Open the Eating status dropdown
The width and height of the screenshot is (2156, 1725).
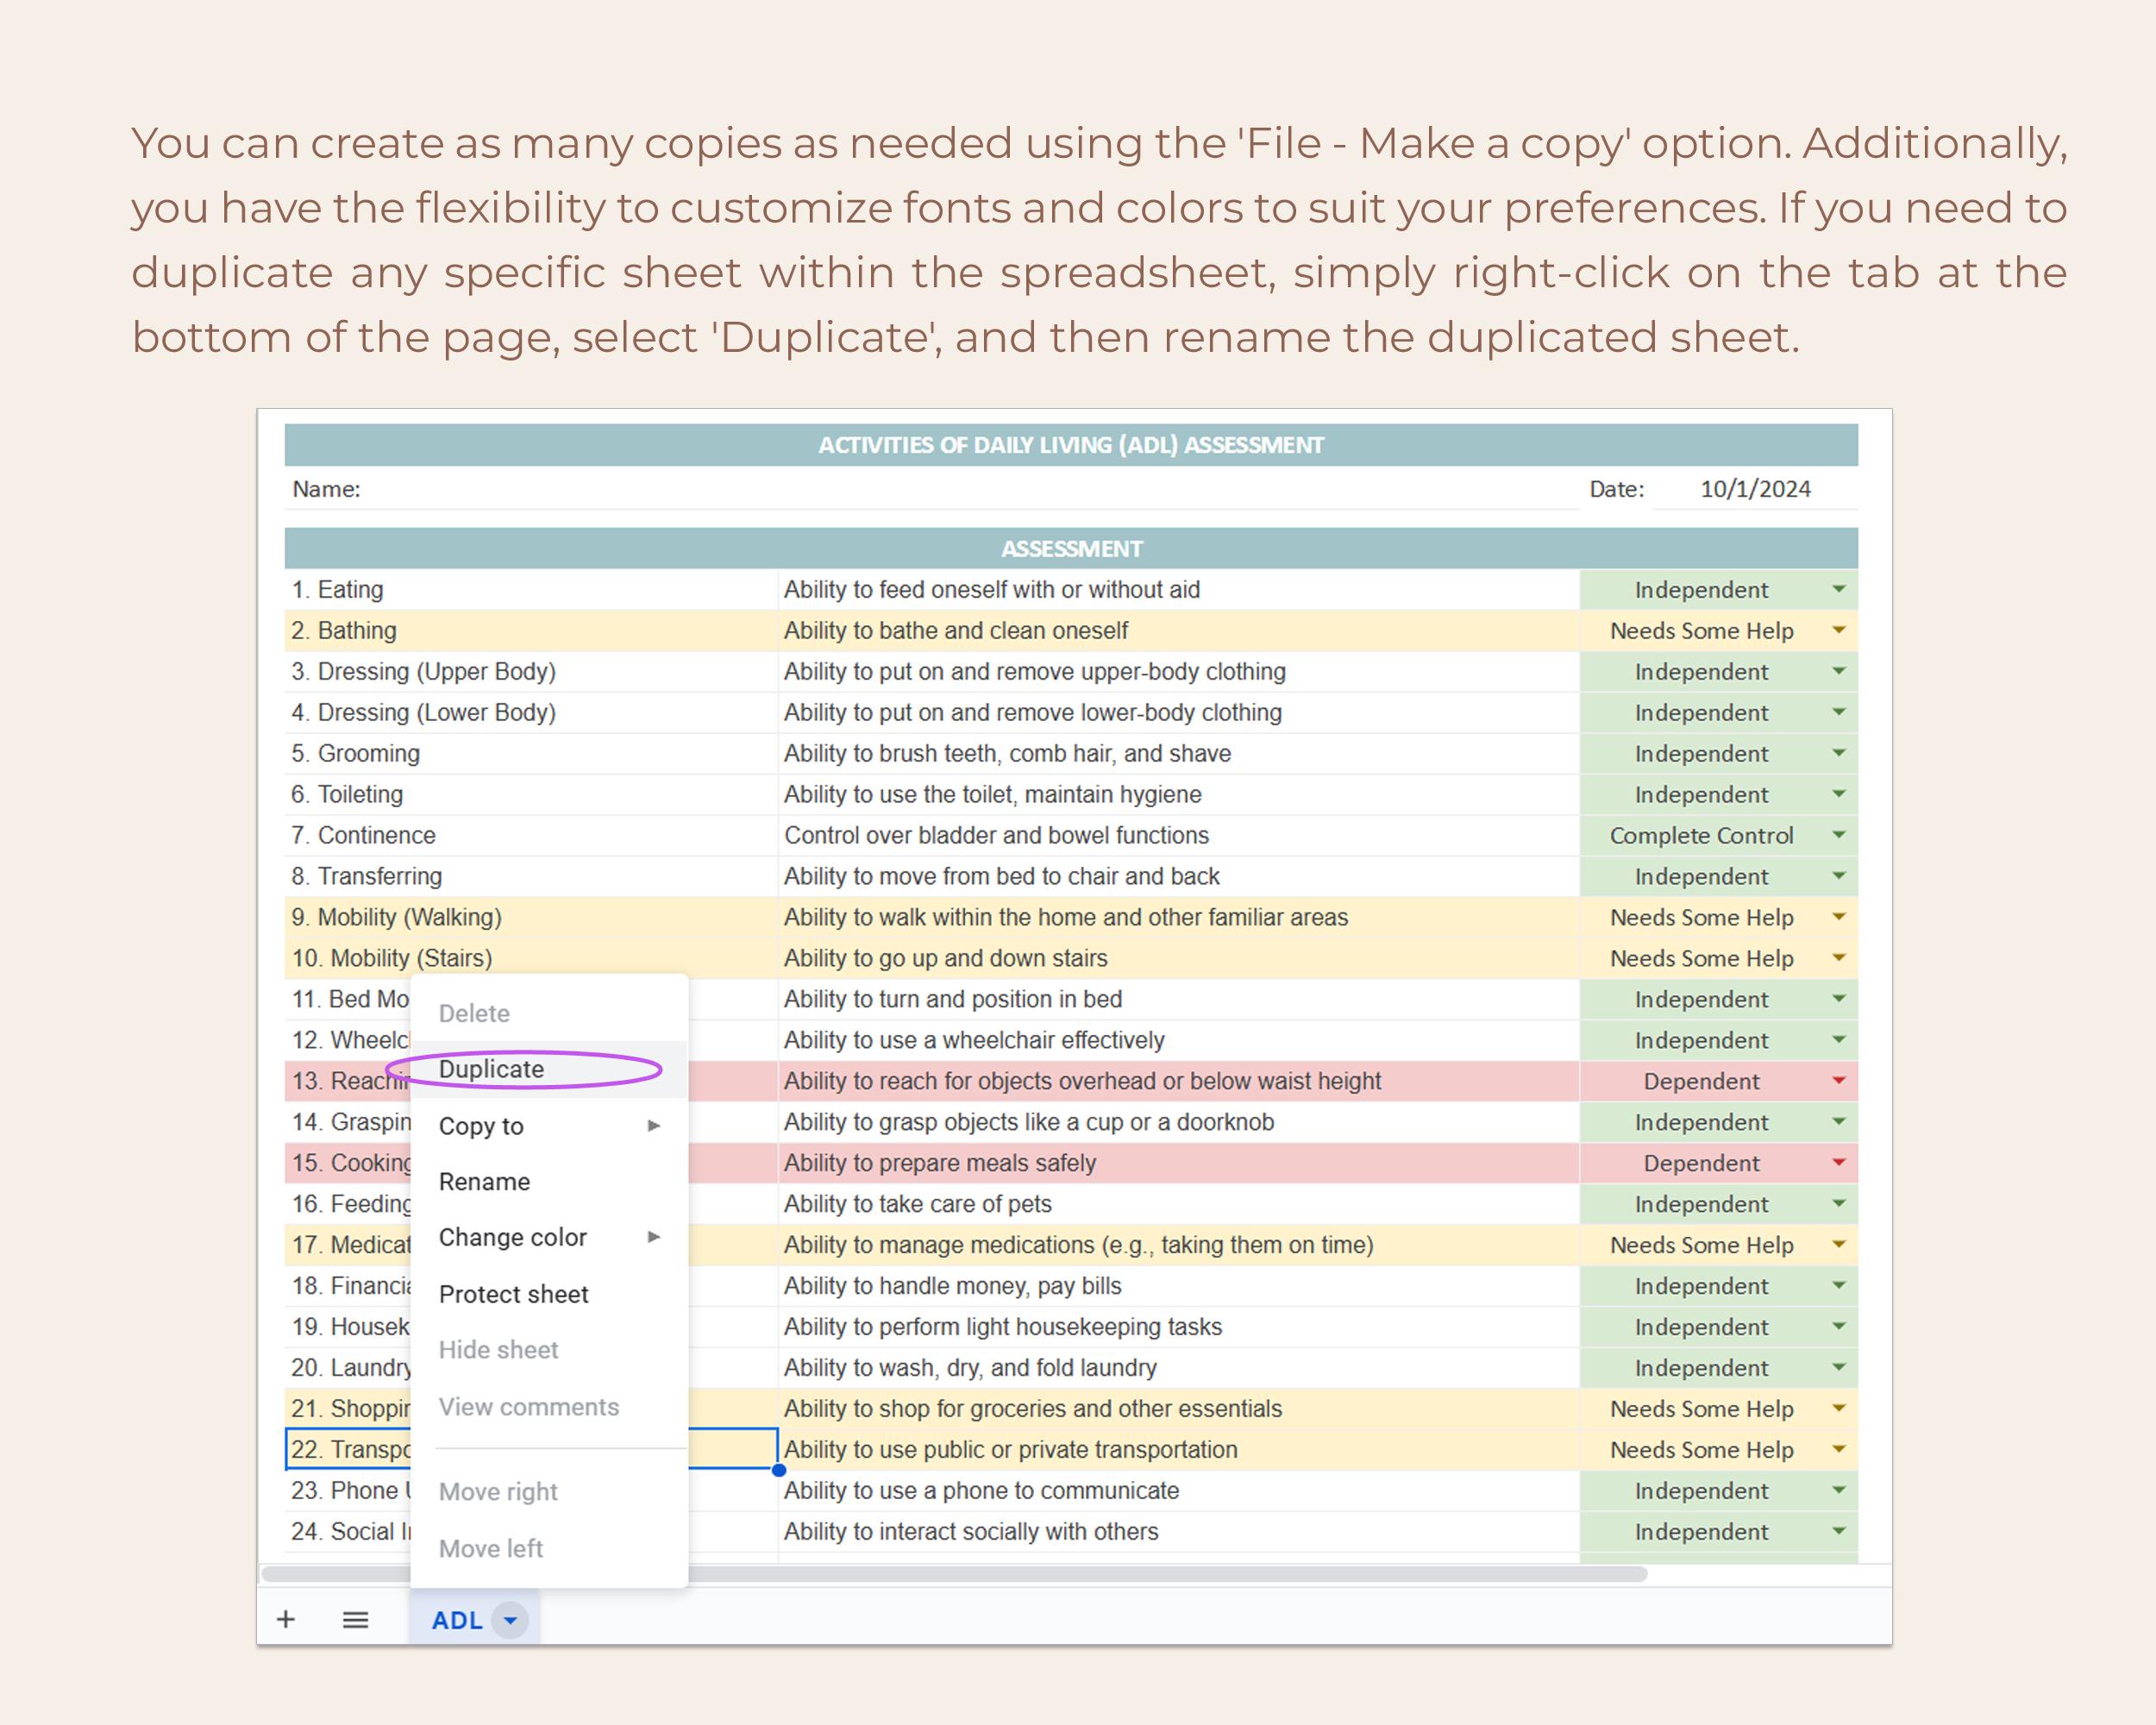pos(1839,589)
